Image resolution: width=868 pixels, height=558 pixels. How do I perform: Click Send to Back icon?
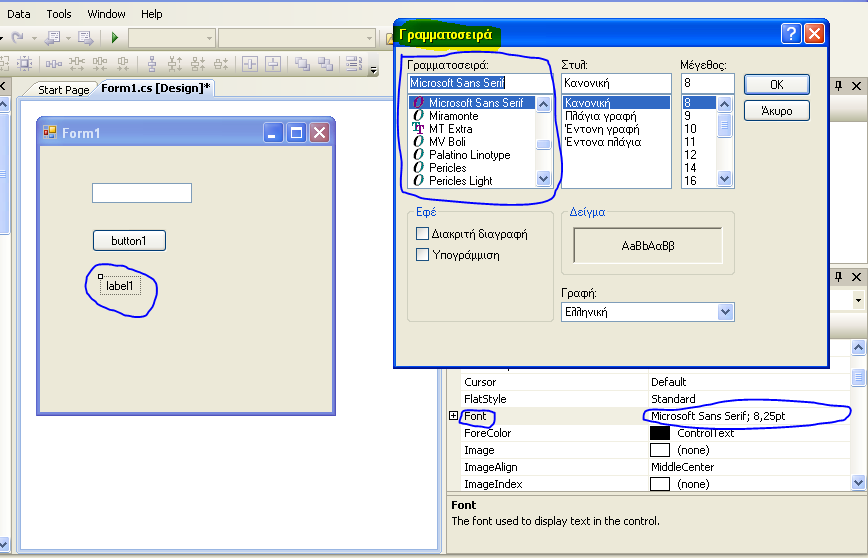(326, 64)
